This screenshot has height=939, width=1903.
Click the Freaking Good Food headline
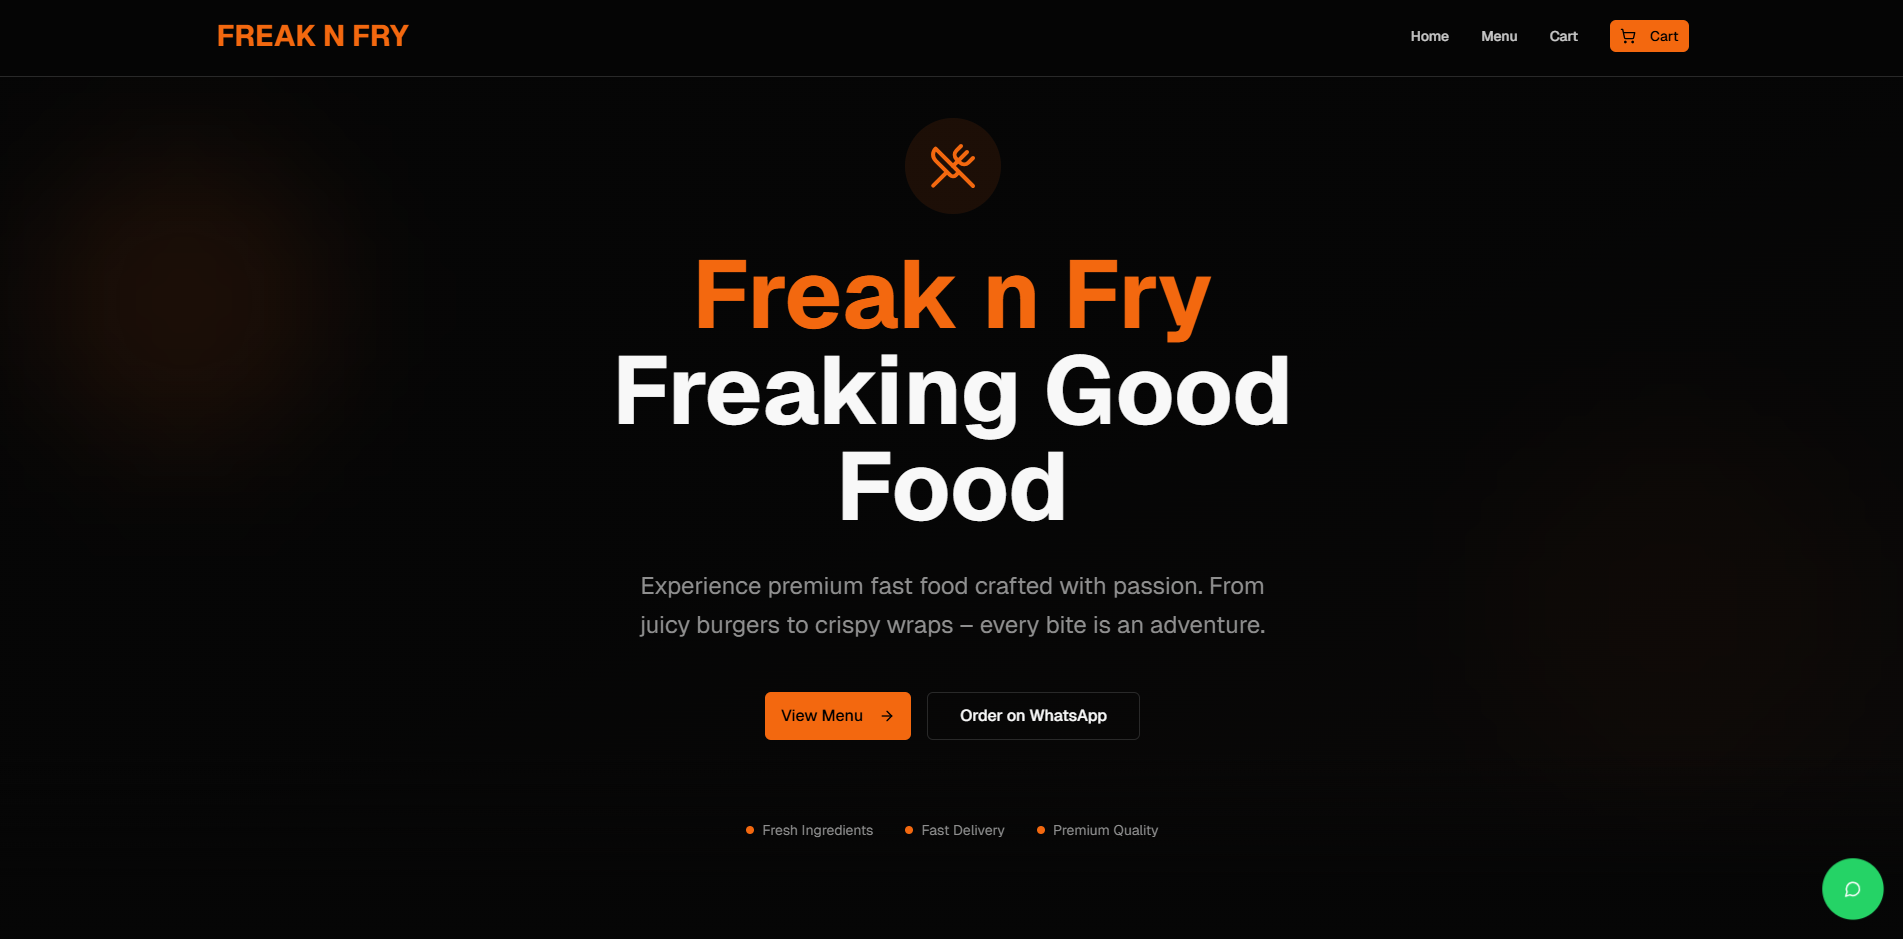pos(953,438)
